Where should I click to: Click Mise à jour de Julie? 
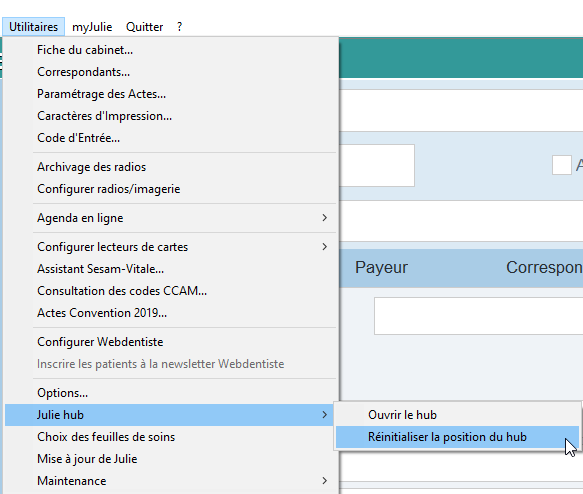[171, 459]
